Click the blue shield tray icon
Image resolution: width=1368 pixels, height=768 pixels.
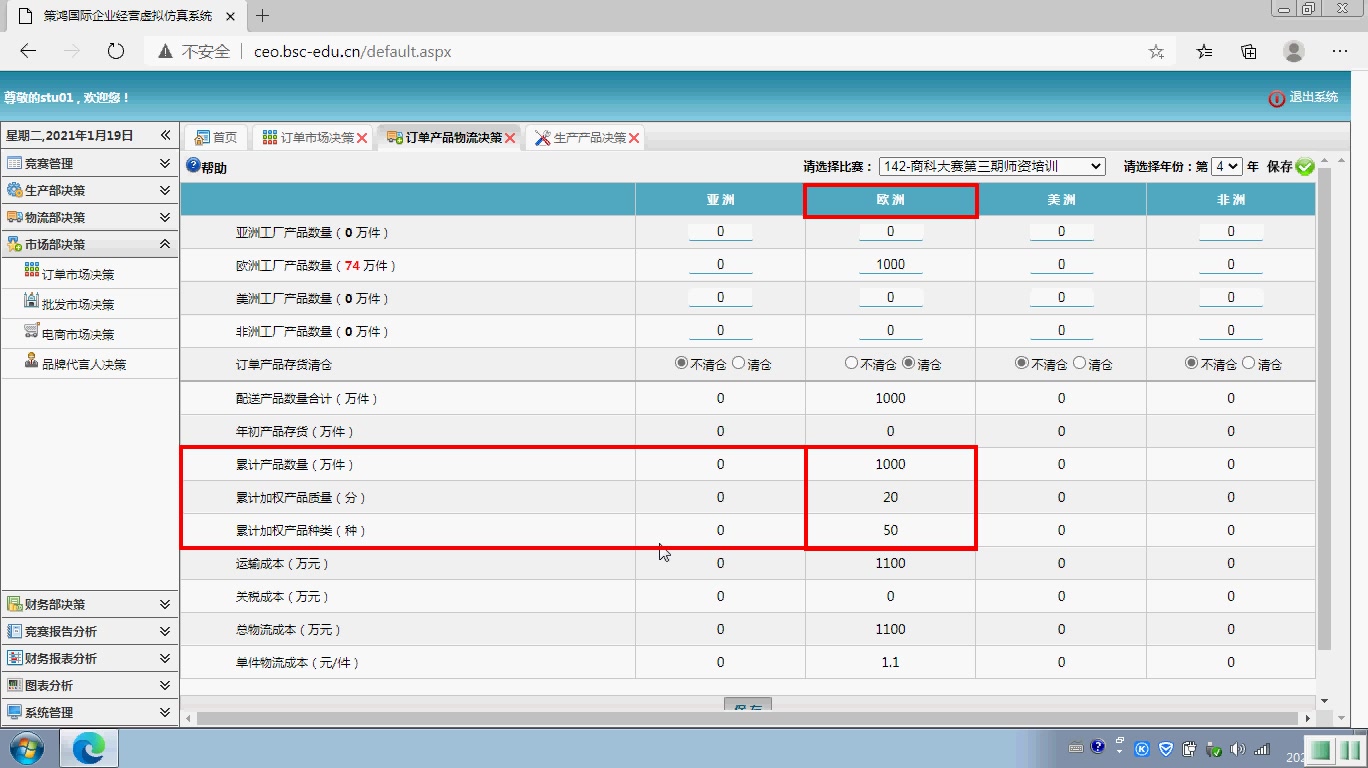click(1165, 749)
